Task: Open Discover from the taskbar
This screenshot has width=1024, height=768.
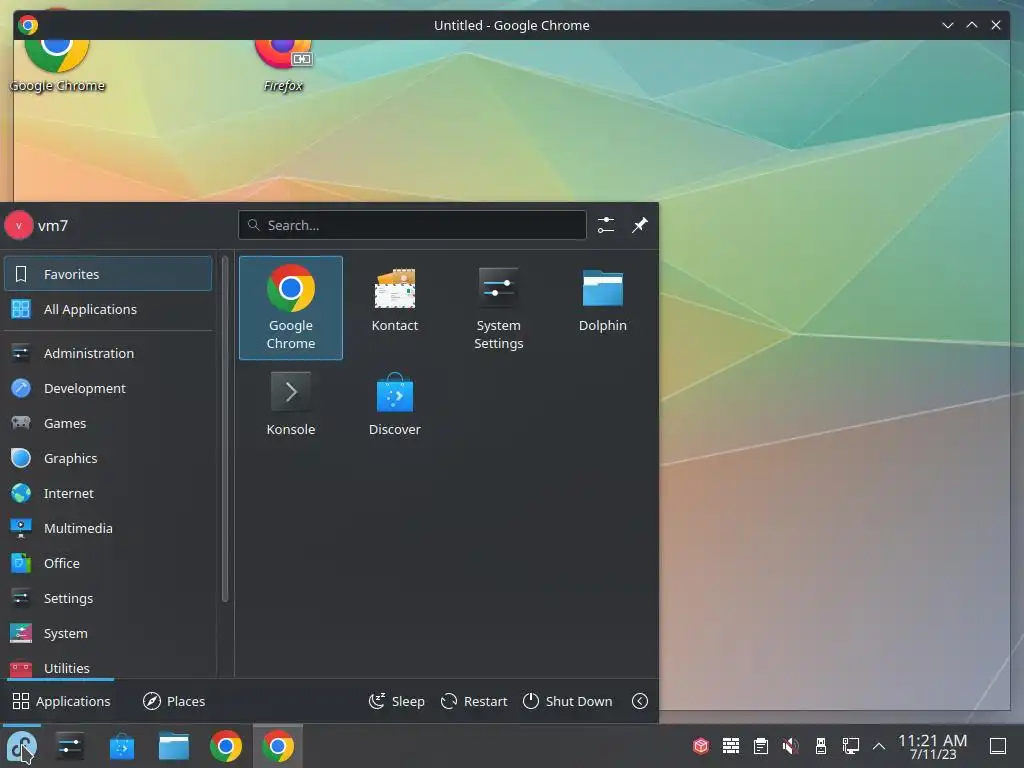Action: pyautogui.click(x=121, y=746)
